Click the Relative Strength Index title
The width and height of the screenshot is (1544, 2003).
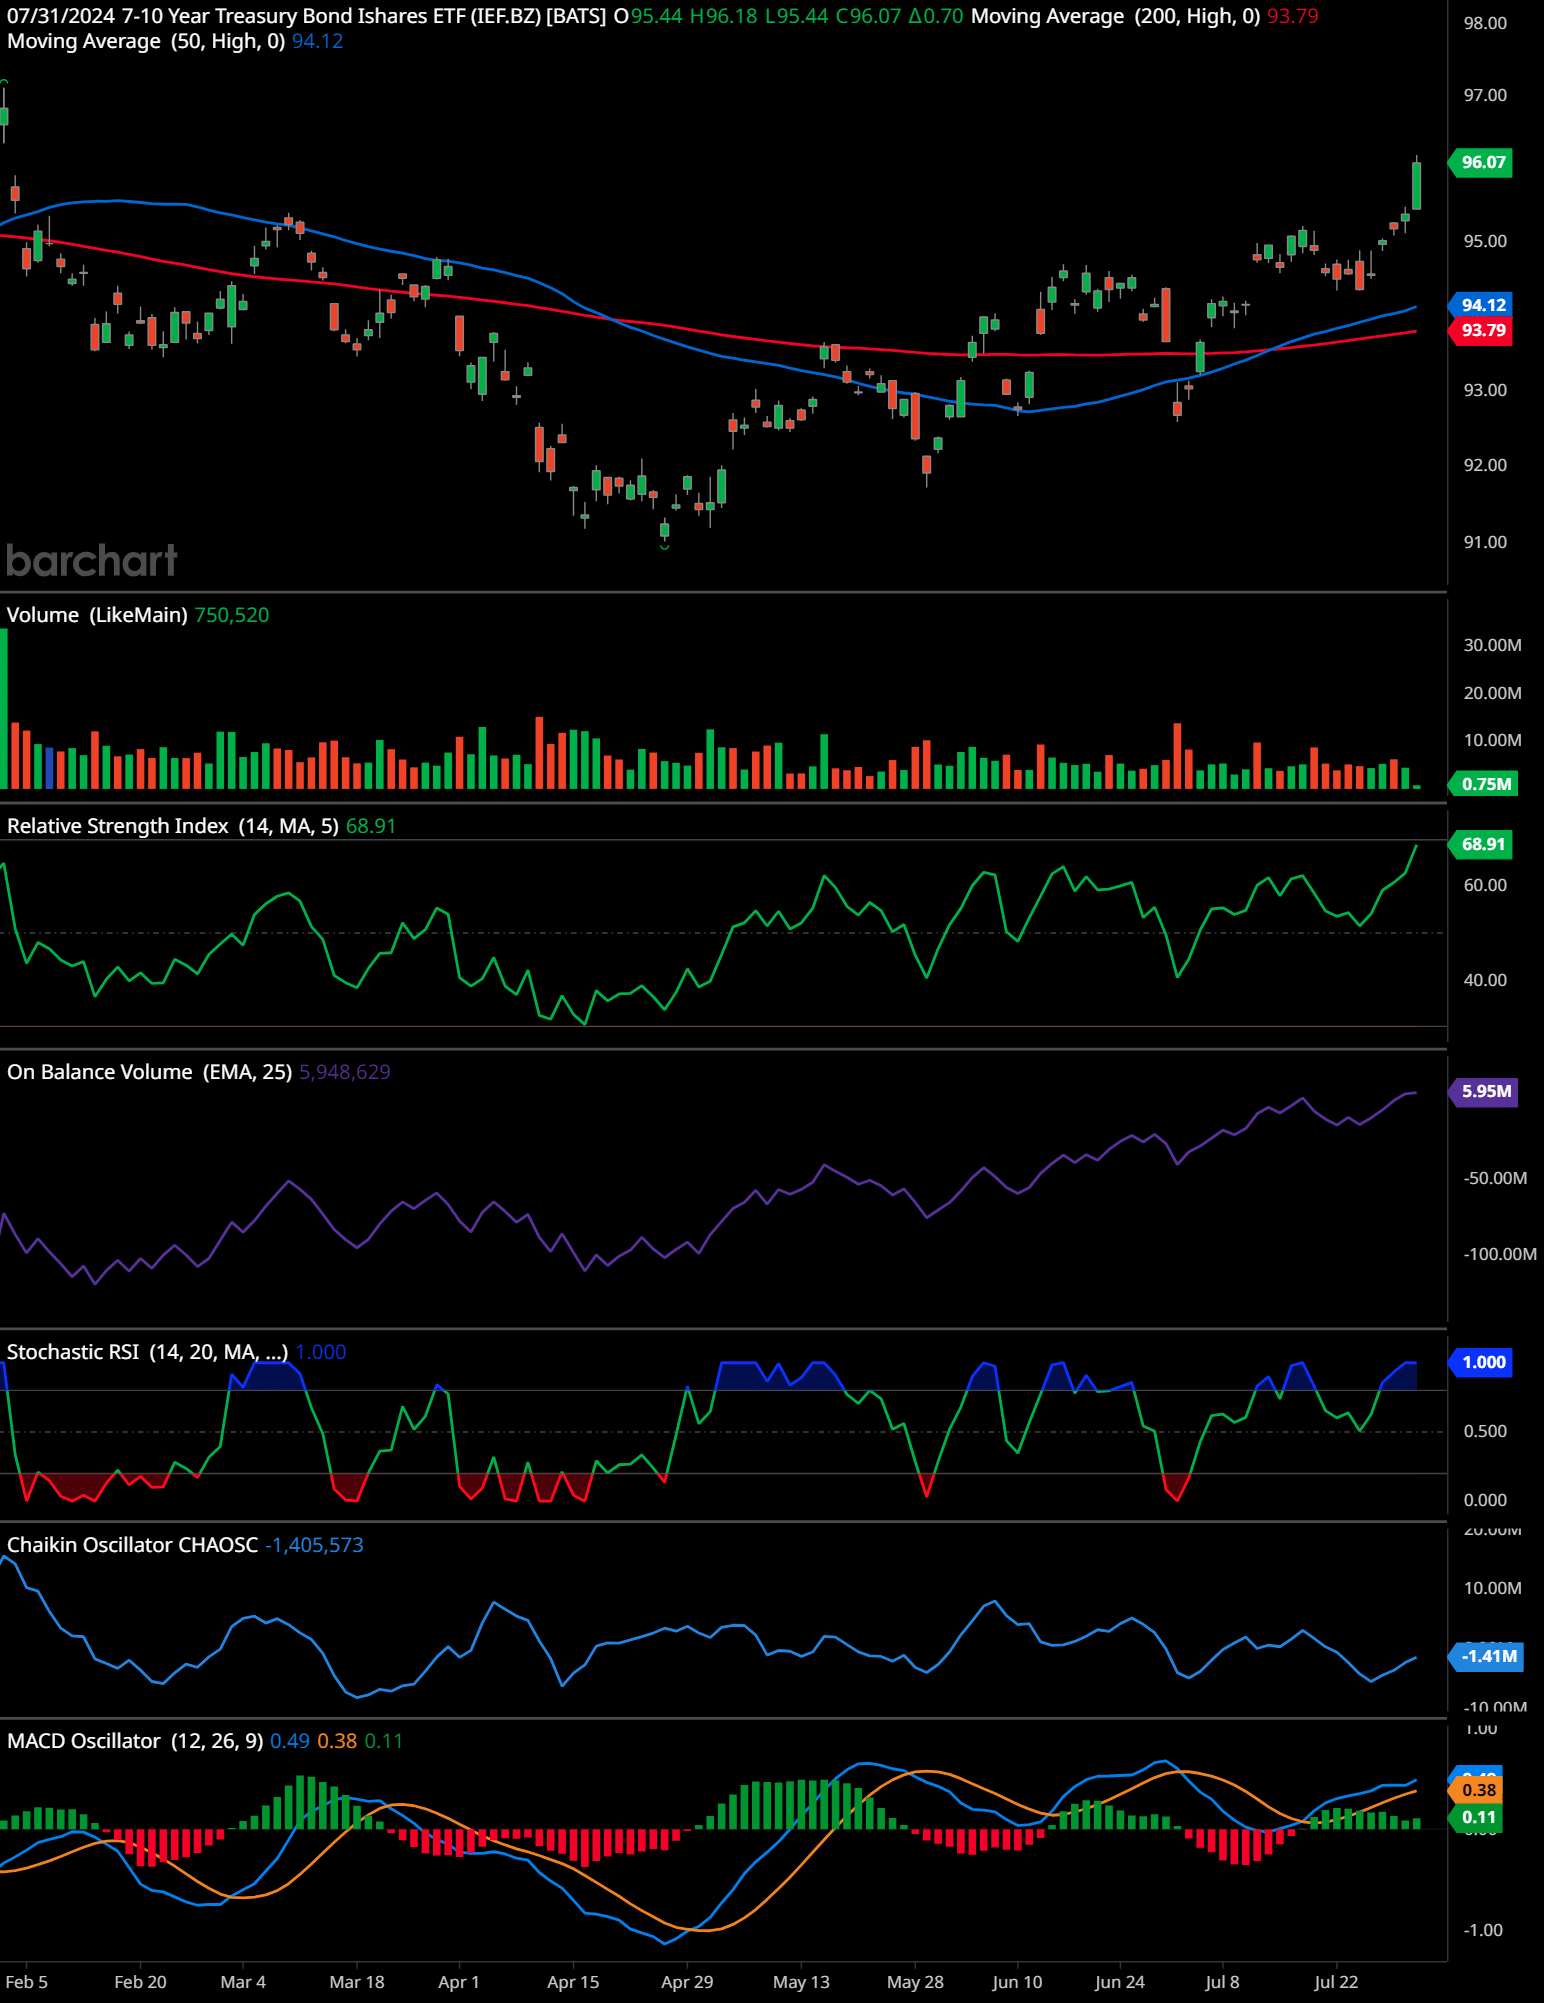pyautogui.click(x=173, y=826)
